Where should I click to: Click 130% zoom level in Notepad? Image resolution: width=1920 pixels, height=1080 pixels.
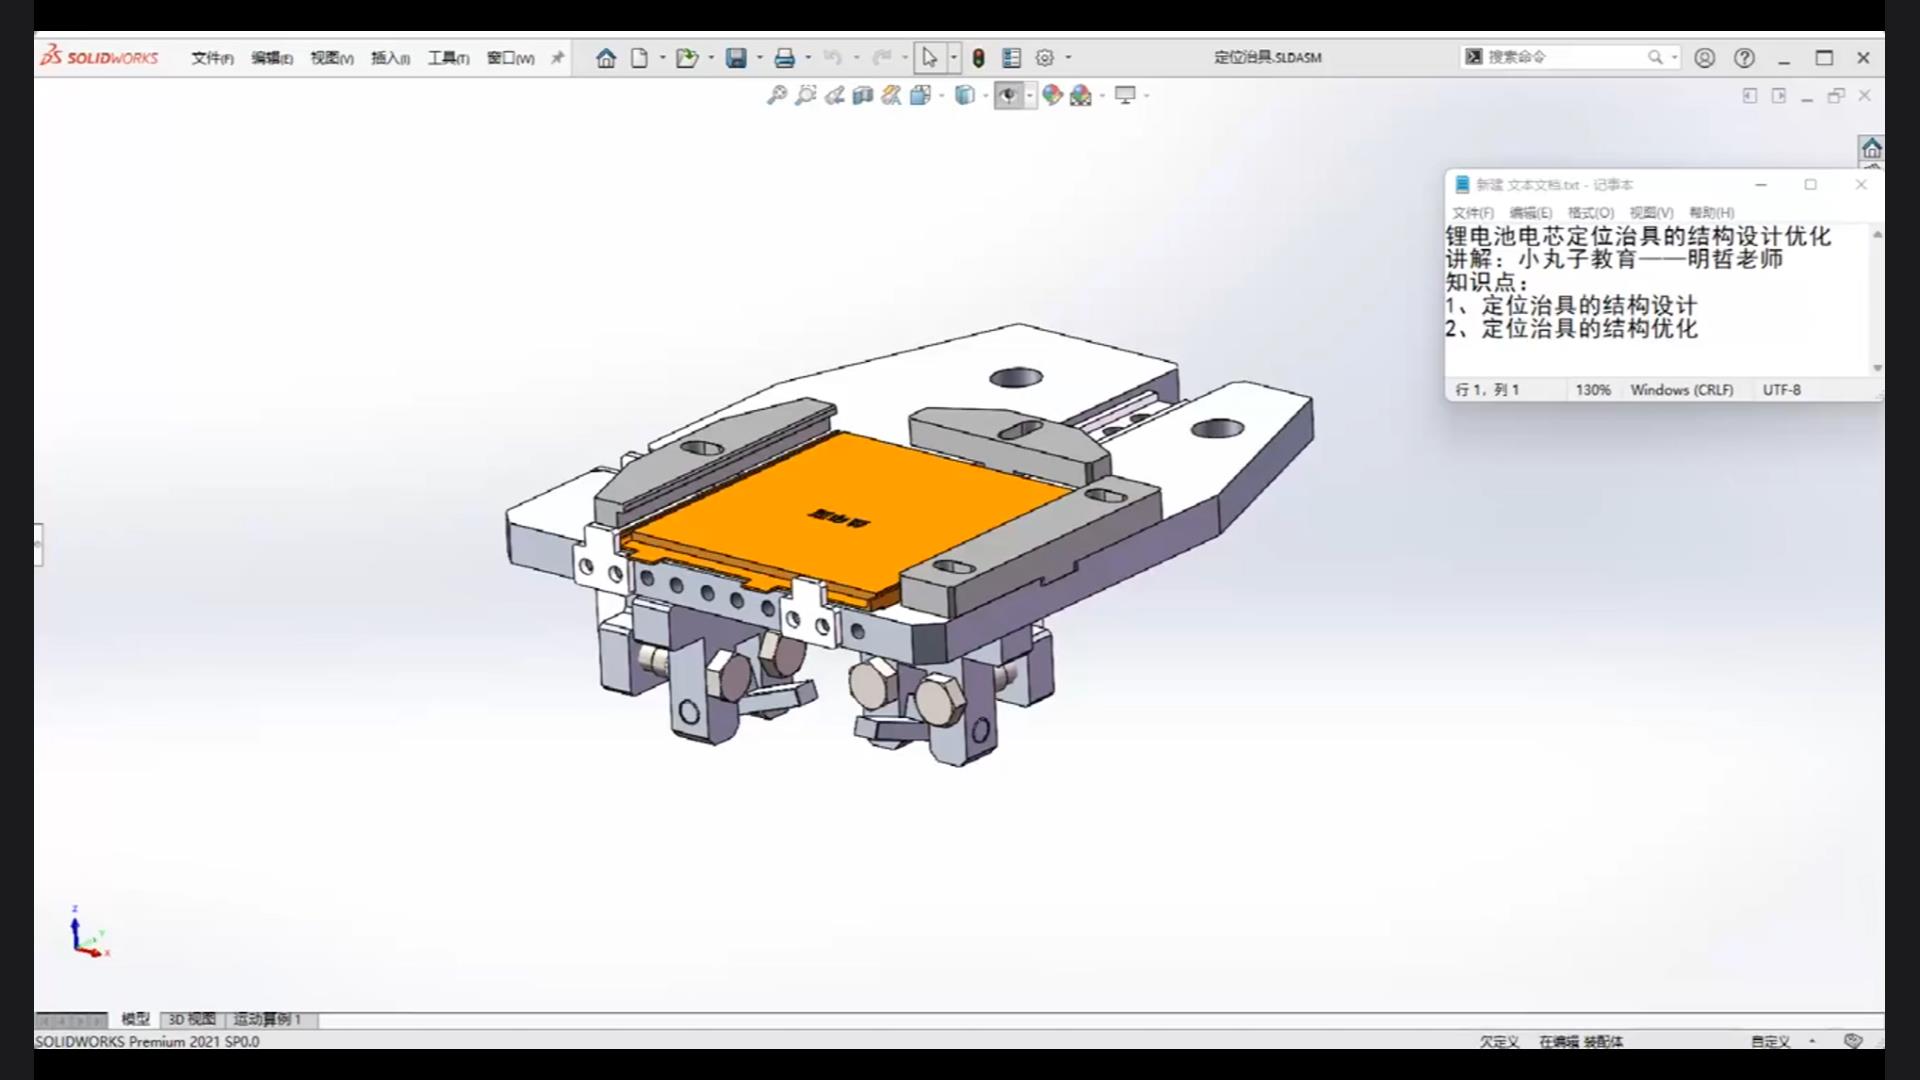click(1593, 390)
